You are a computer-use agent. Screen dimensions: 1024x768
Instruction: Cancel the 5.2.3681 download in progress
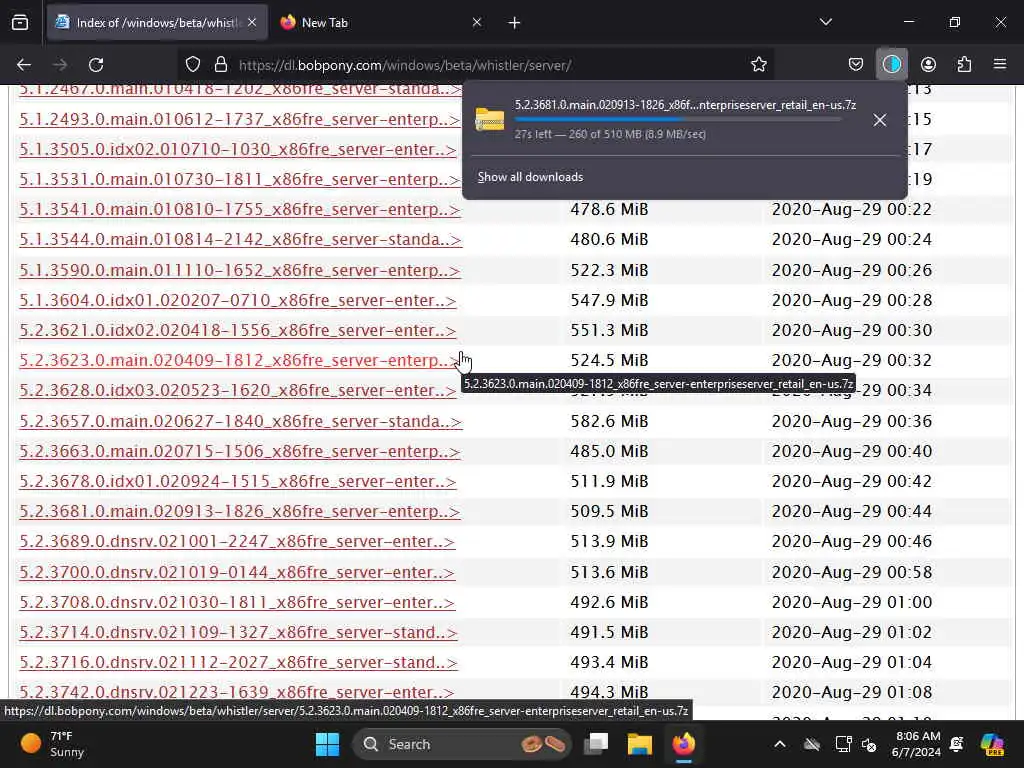click(x=880, y=120)
